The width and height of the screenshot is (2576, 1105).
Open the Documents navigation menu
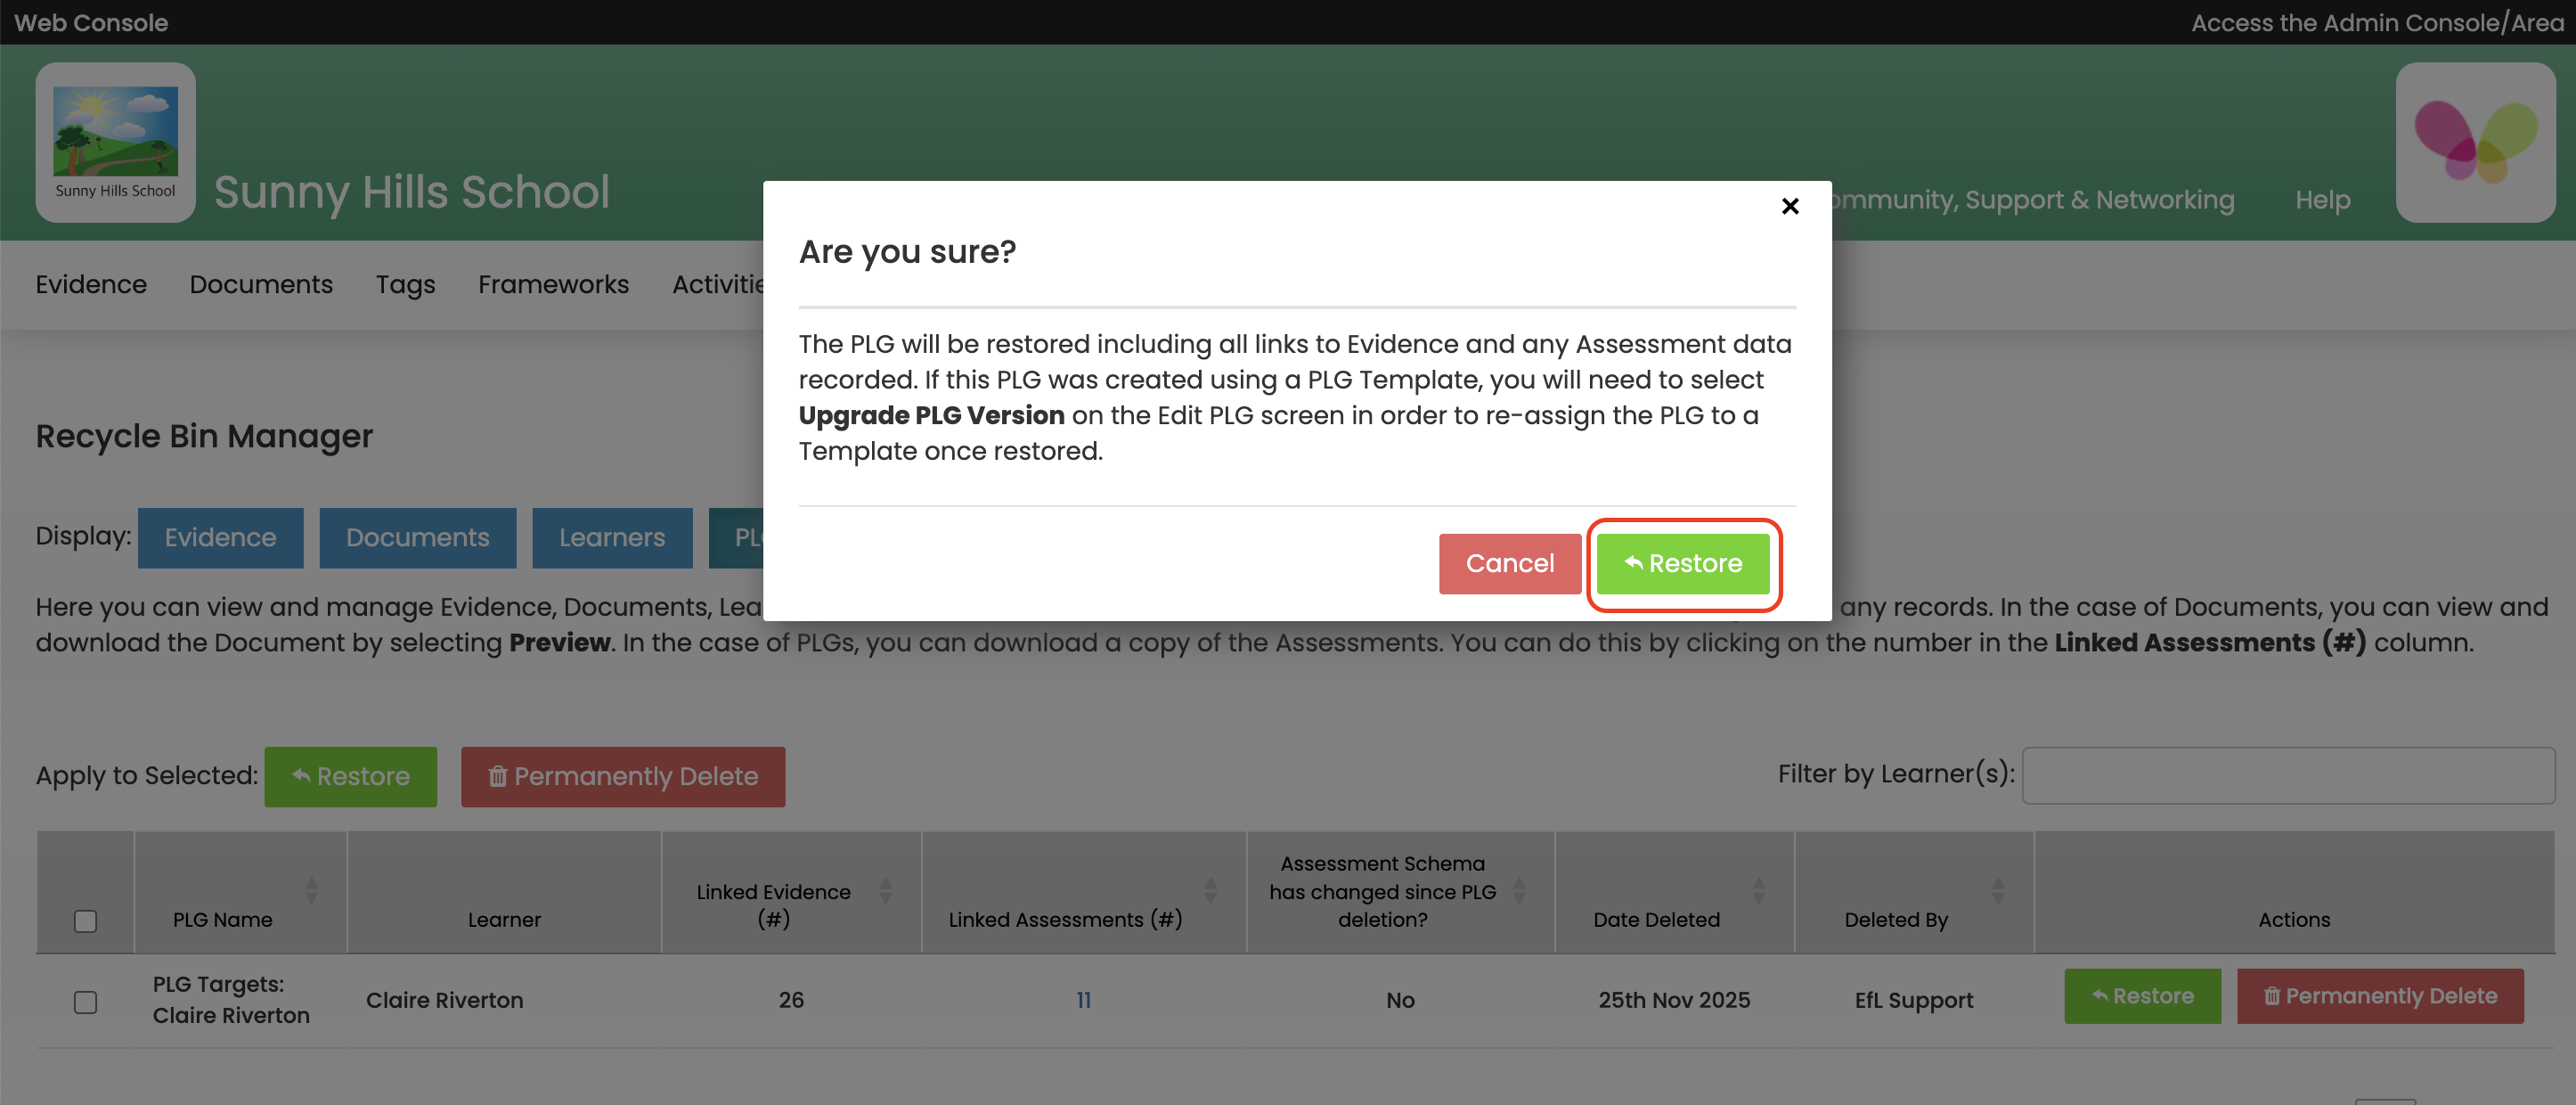(x=261, y=284)
